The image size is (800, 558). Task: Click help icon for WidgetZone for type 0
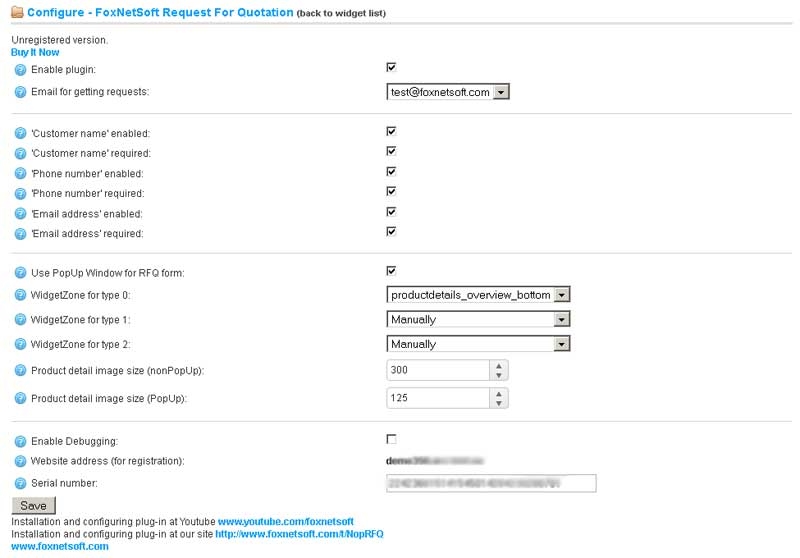20,295
